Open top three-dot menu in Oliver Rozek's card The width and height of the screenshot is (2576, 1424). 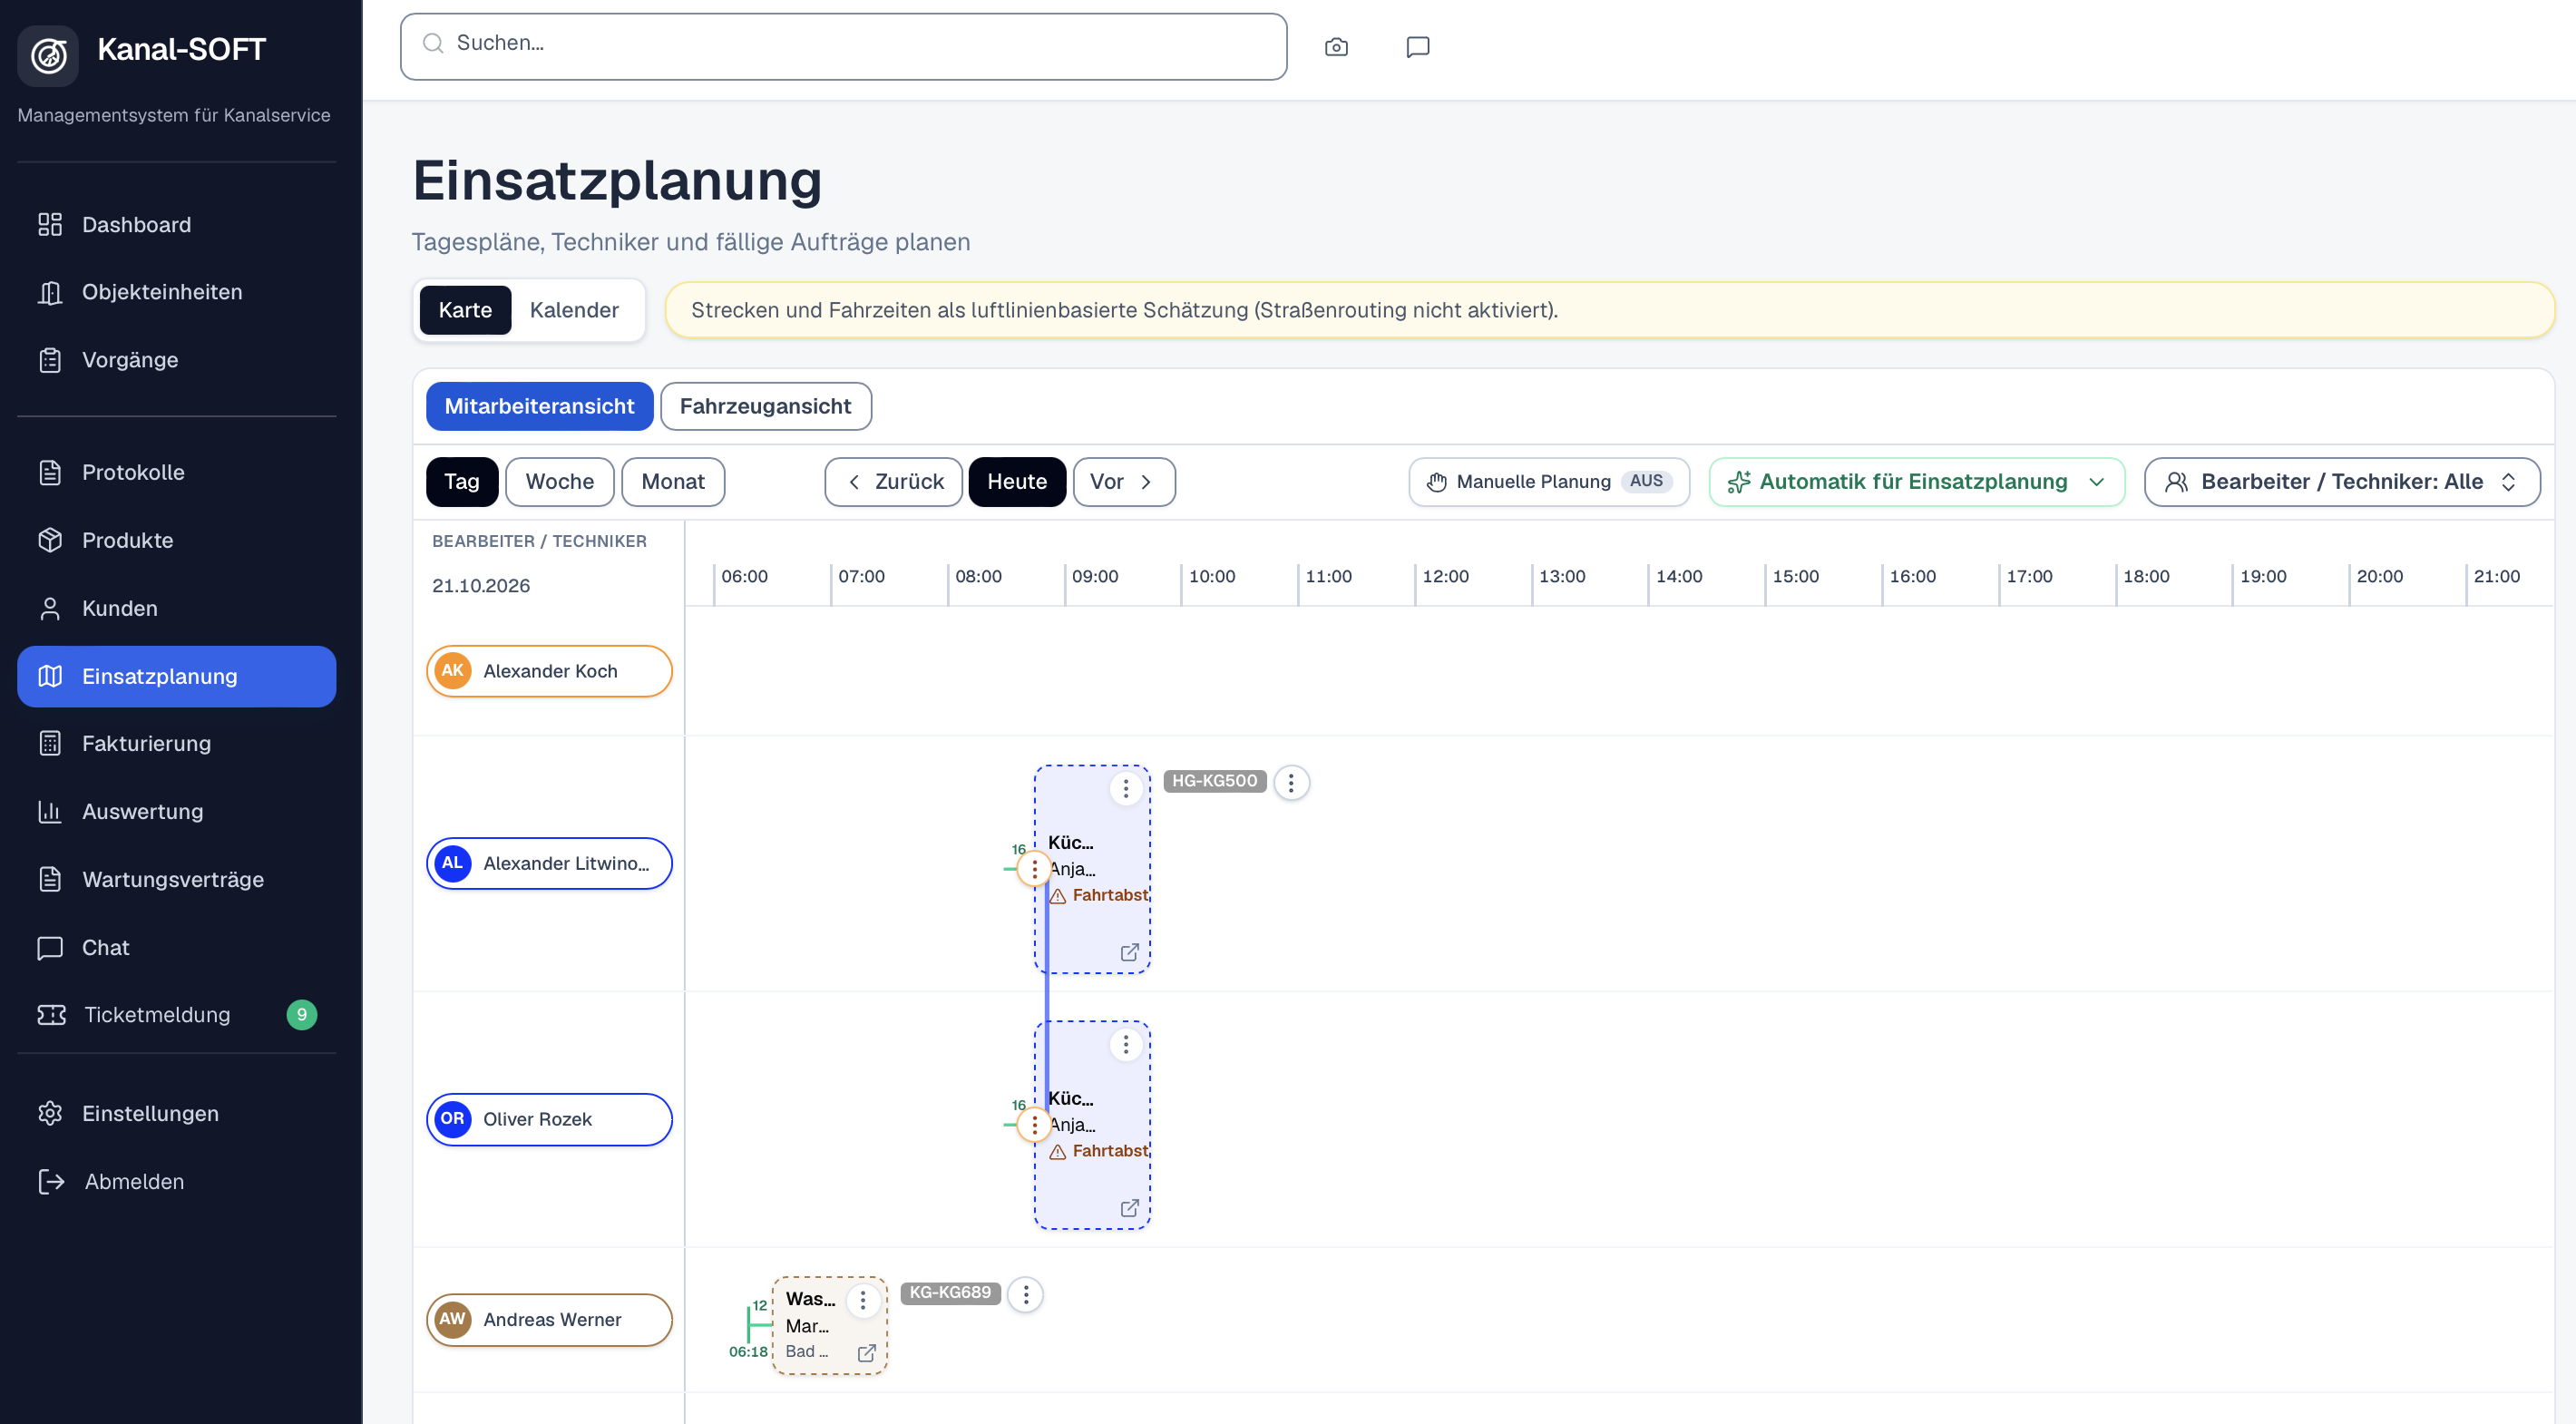click(1126, 1044)
